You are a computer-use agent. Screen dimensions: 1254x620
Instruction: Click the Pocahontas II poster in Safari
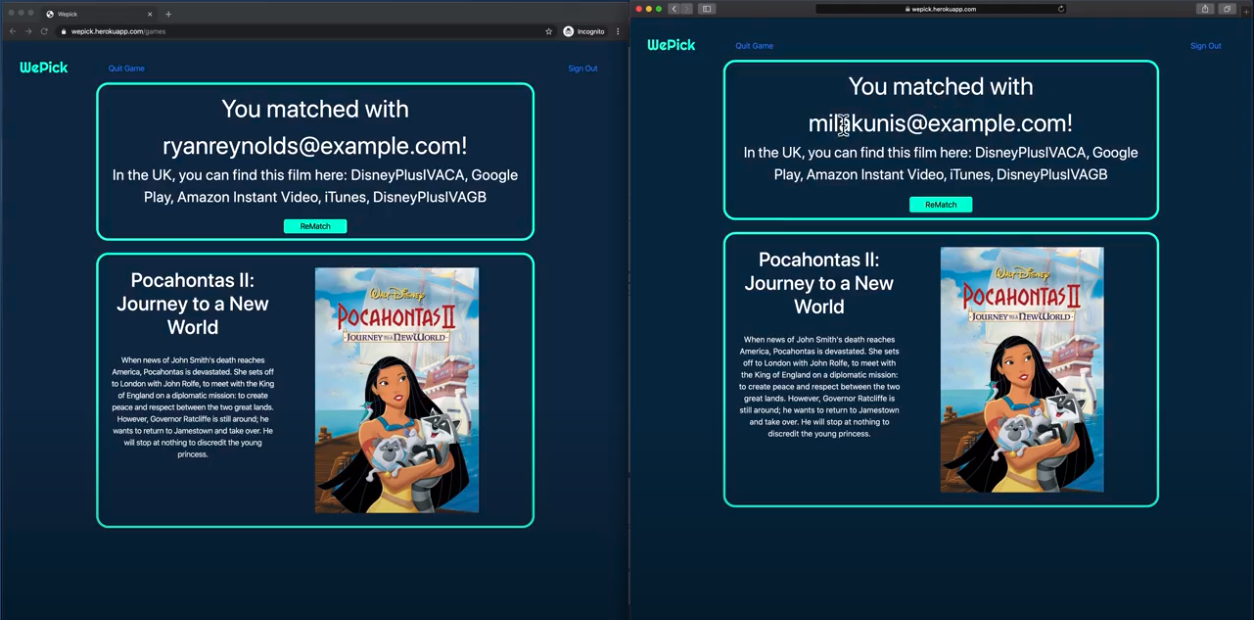(x=1021, y=369)
